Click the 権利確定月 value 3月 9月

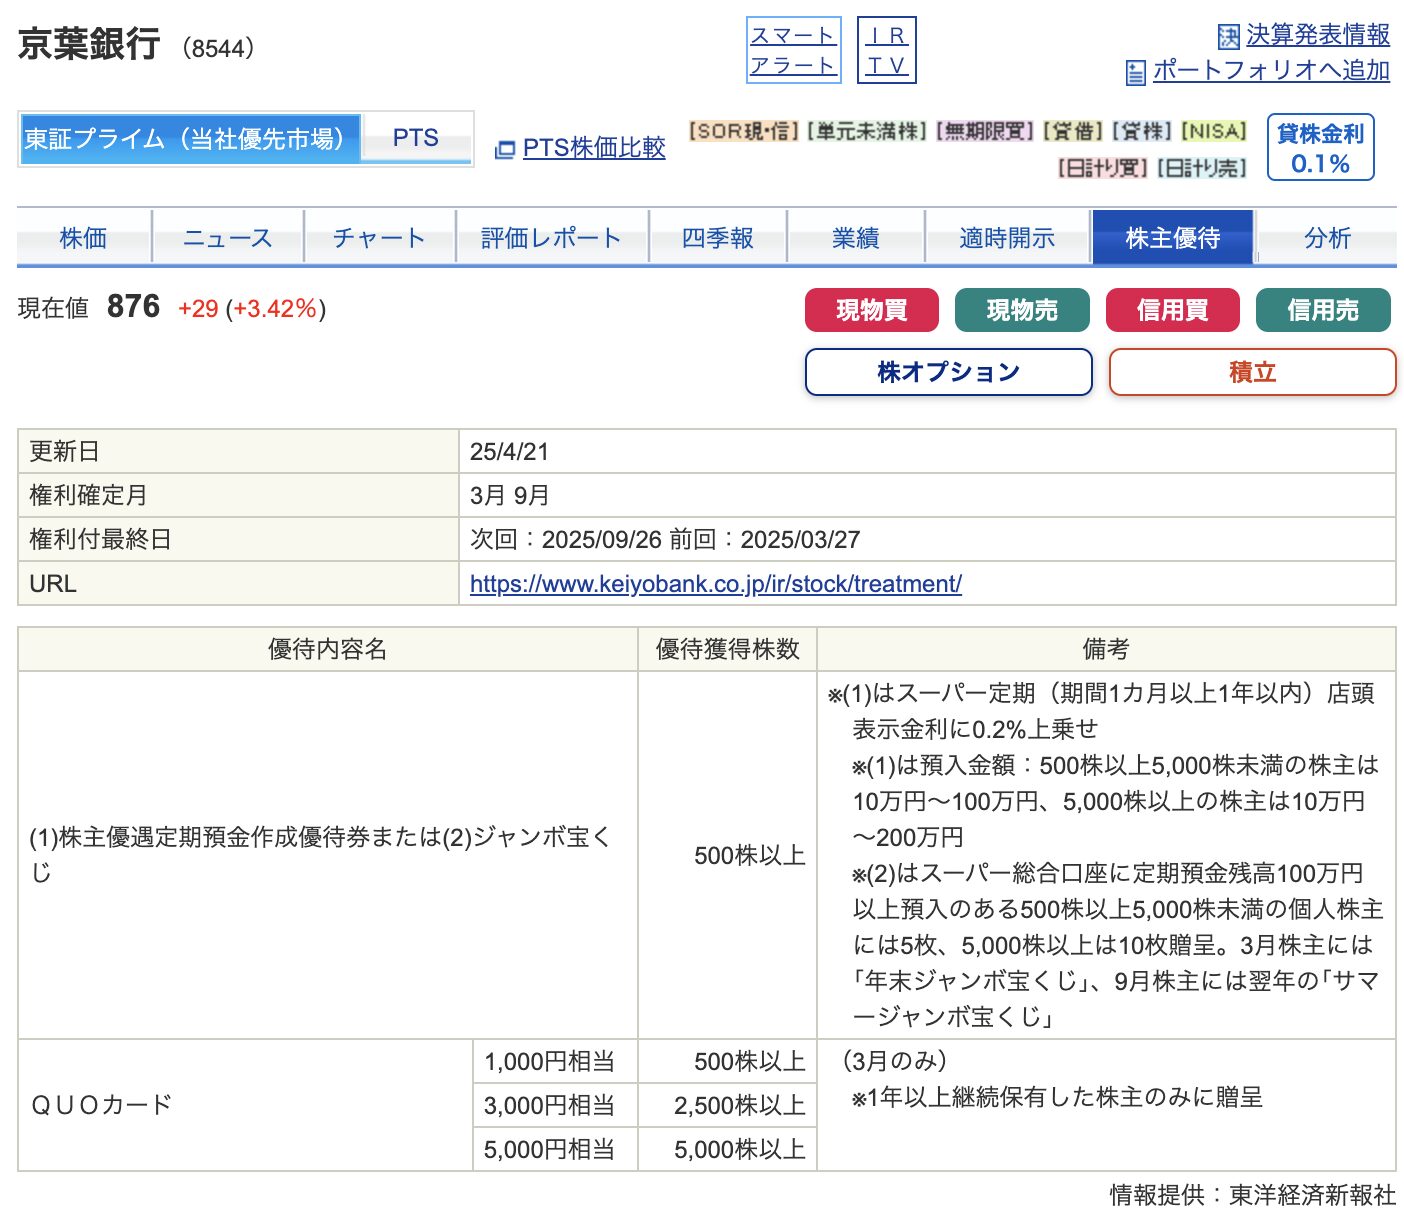click(x=509, y=496)
